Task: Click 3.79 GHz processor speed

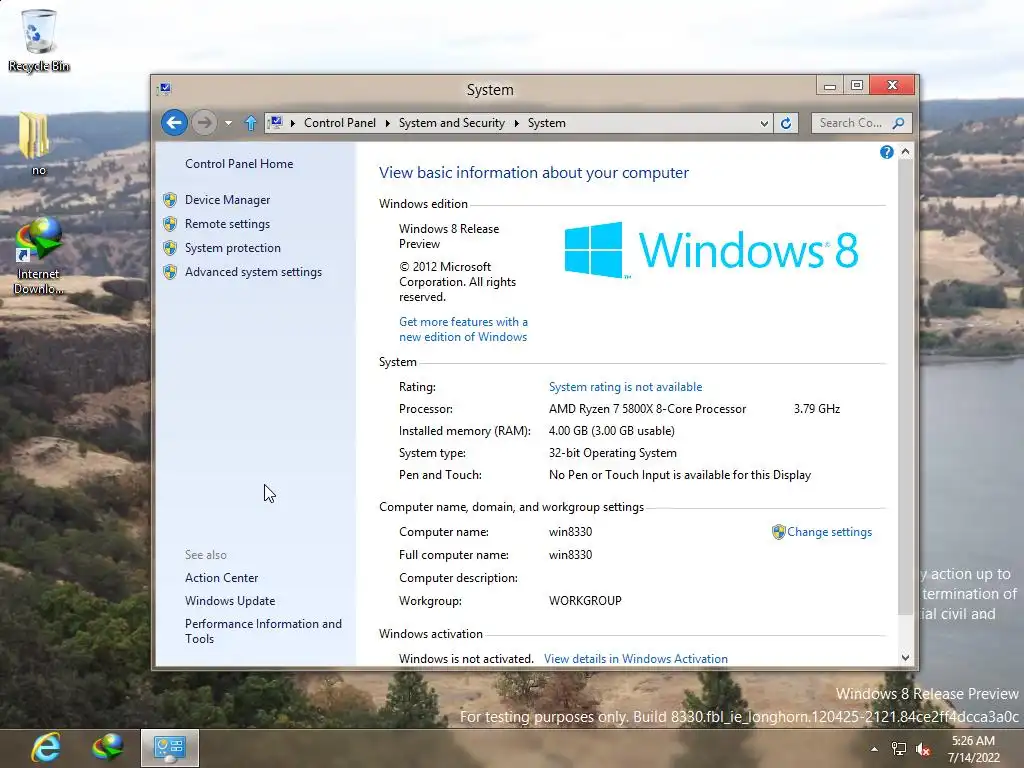Action: 817,409
